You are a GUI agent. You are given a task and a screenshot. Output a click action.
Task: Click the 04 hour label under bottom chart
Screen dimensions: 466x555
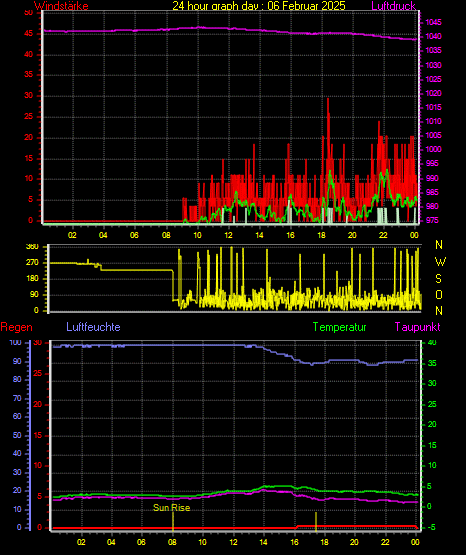[111, 542]
